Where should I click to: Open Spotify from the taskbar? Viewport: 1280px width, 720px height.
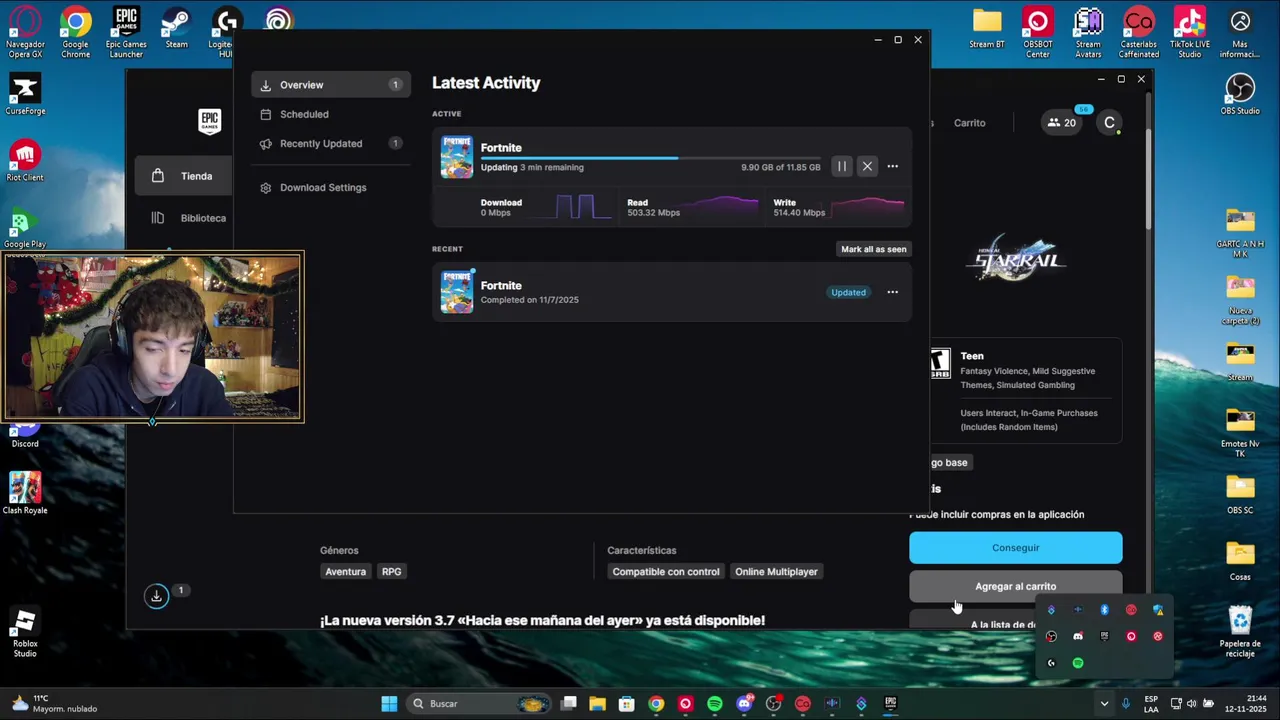tap(714, 704)
